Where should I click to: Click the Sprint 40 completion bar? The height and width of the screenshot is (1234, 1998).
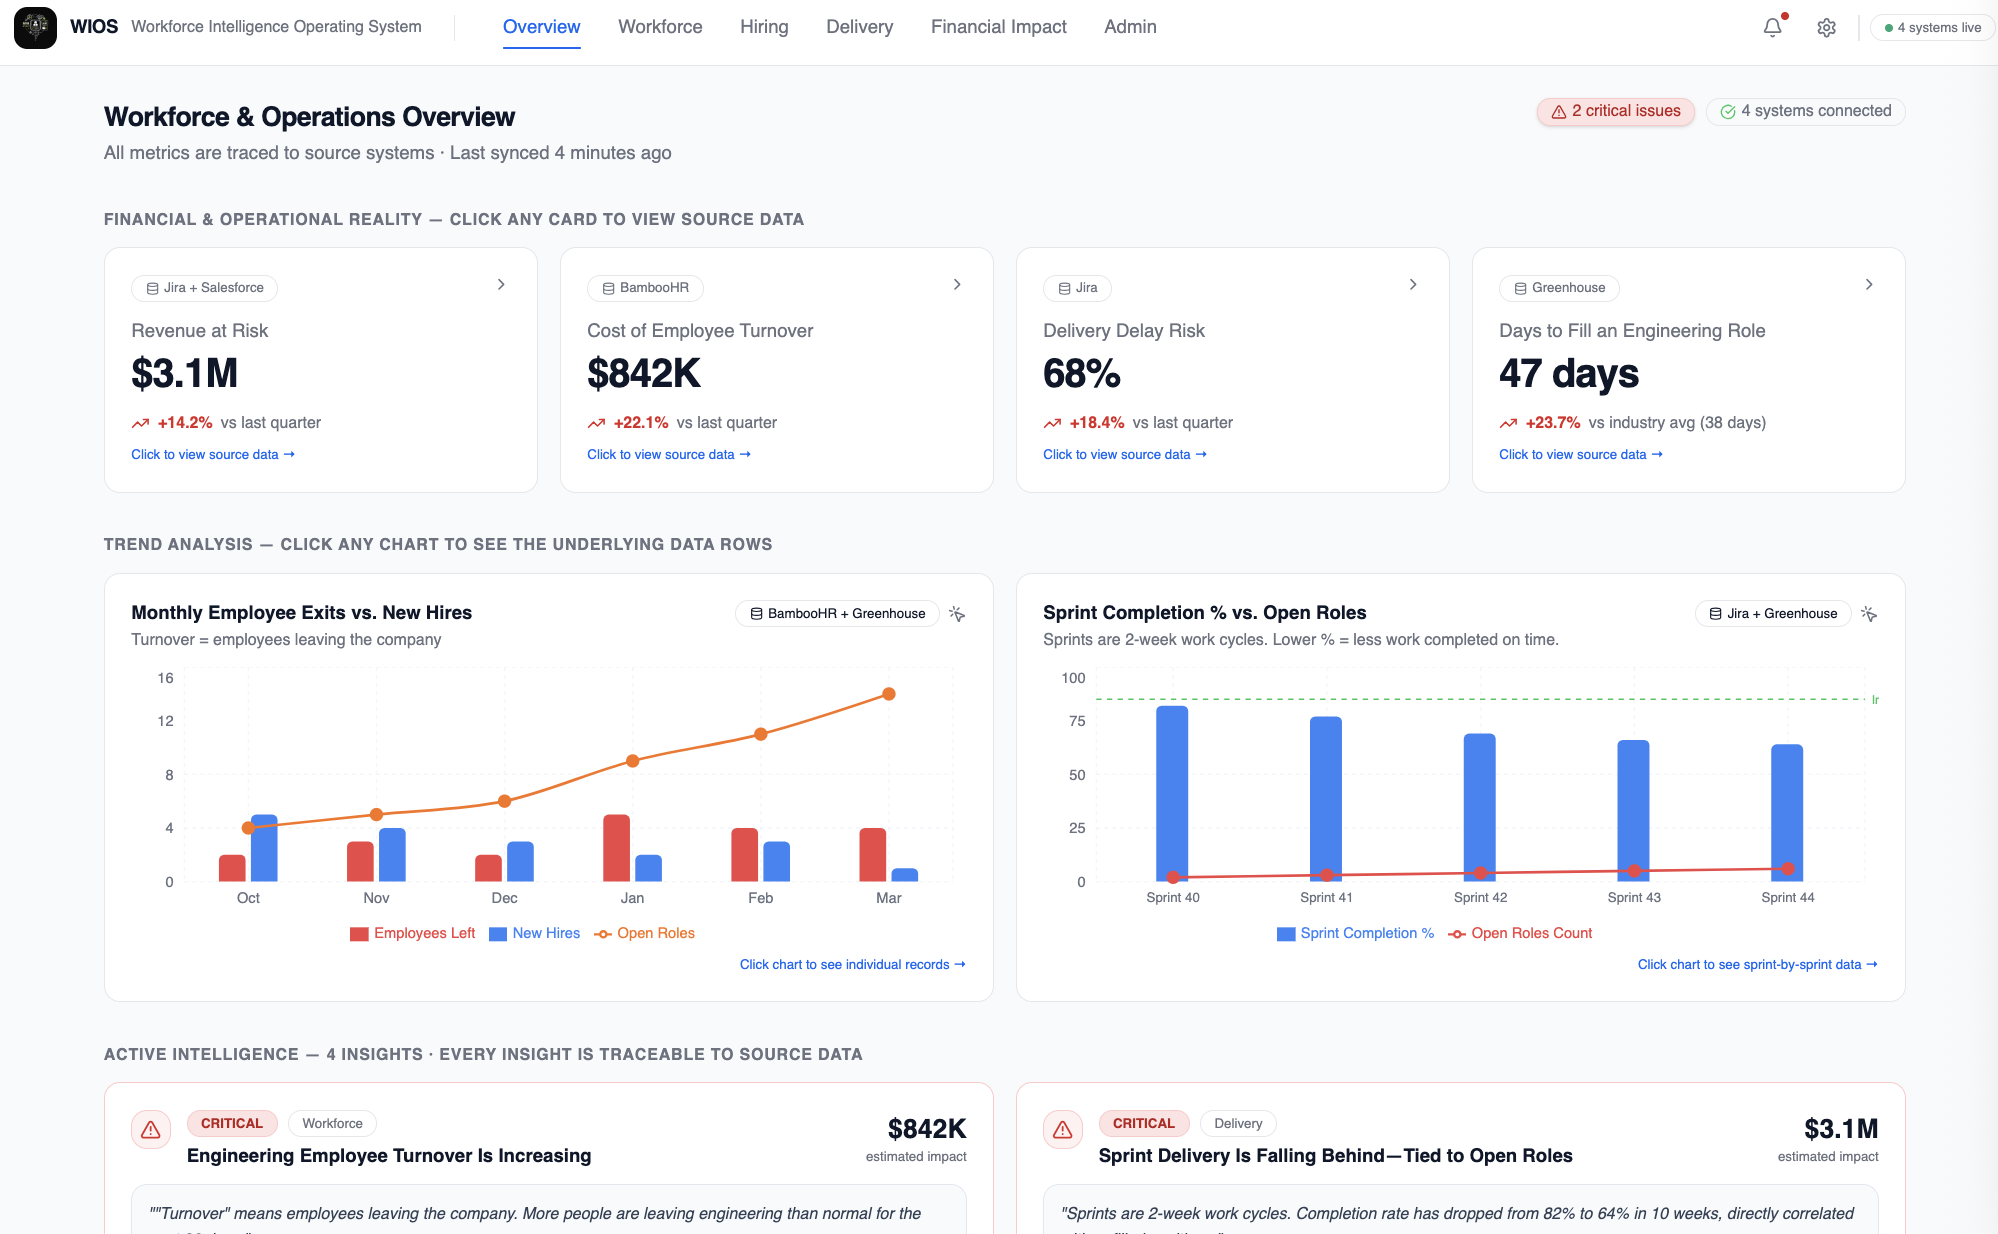point(1172,793)
